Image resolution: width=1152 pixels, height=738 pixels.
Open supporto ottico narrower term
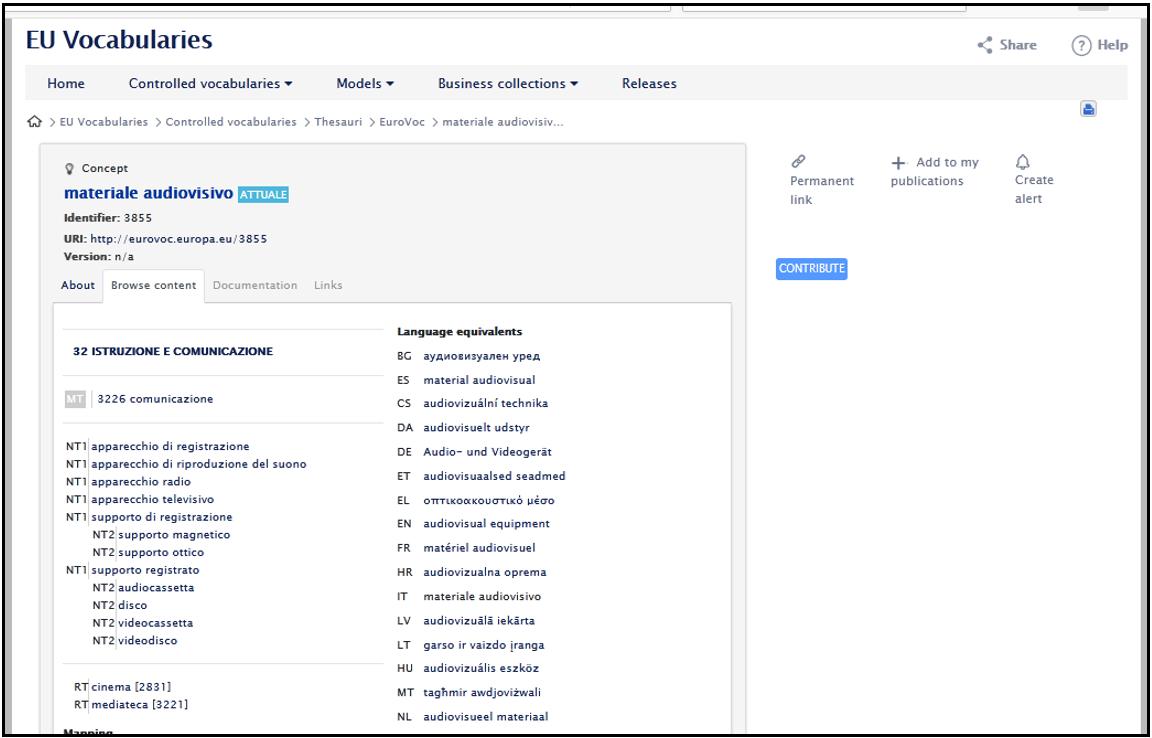pyautogui.click(x=161, y=552)
